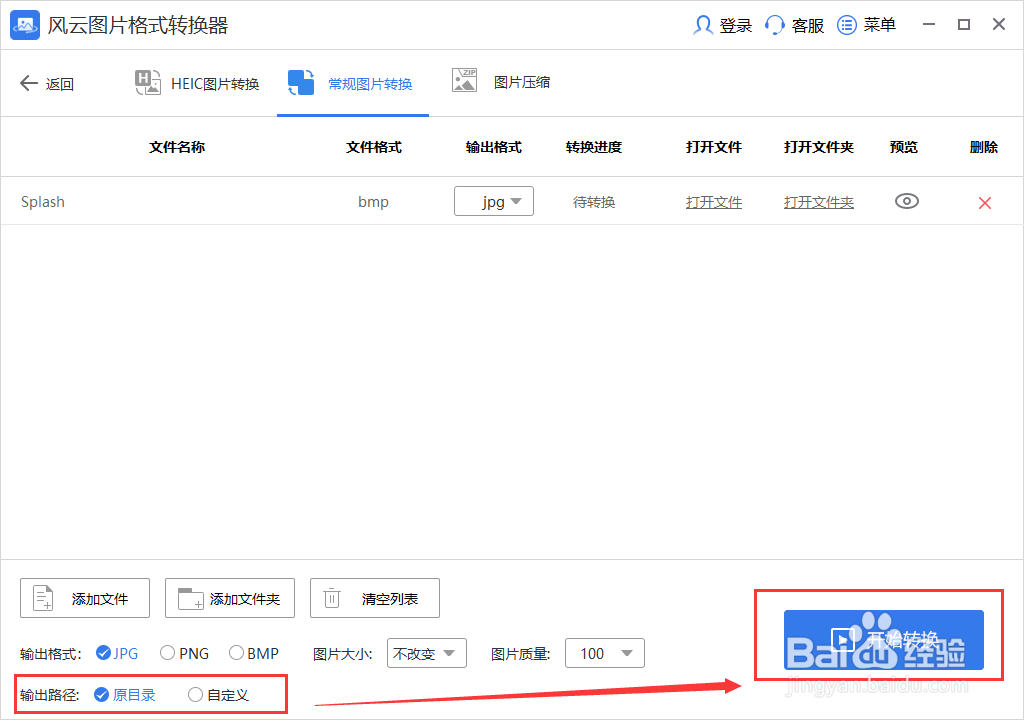1024x720 pixels.
Task: Preview the Splash image with the eye icon
Action: point(906,201)
